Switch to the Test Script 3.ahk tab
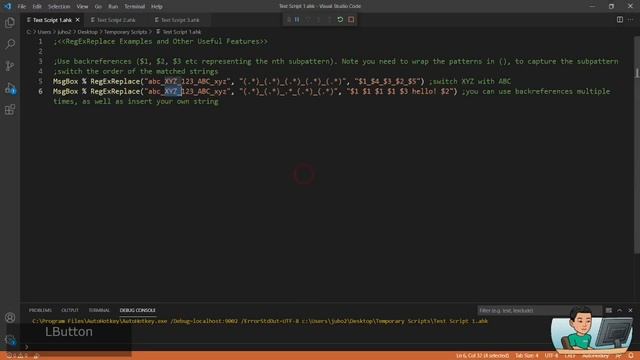Viewport: 640px width, 360px height. pyautogui.click(x=180, y=20)
